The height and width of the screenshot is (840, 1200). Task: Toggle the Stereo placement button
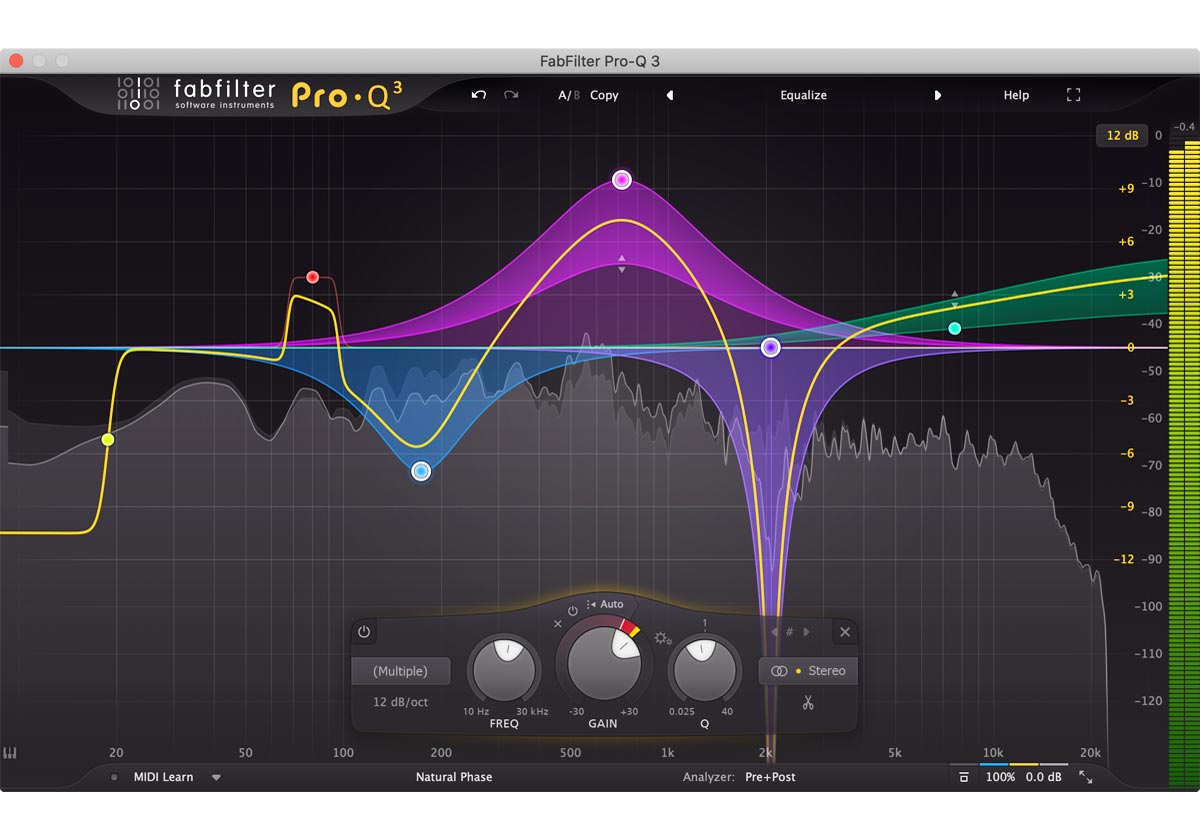point(808,671)
